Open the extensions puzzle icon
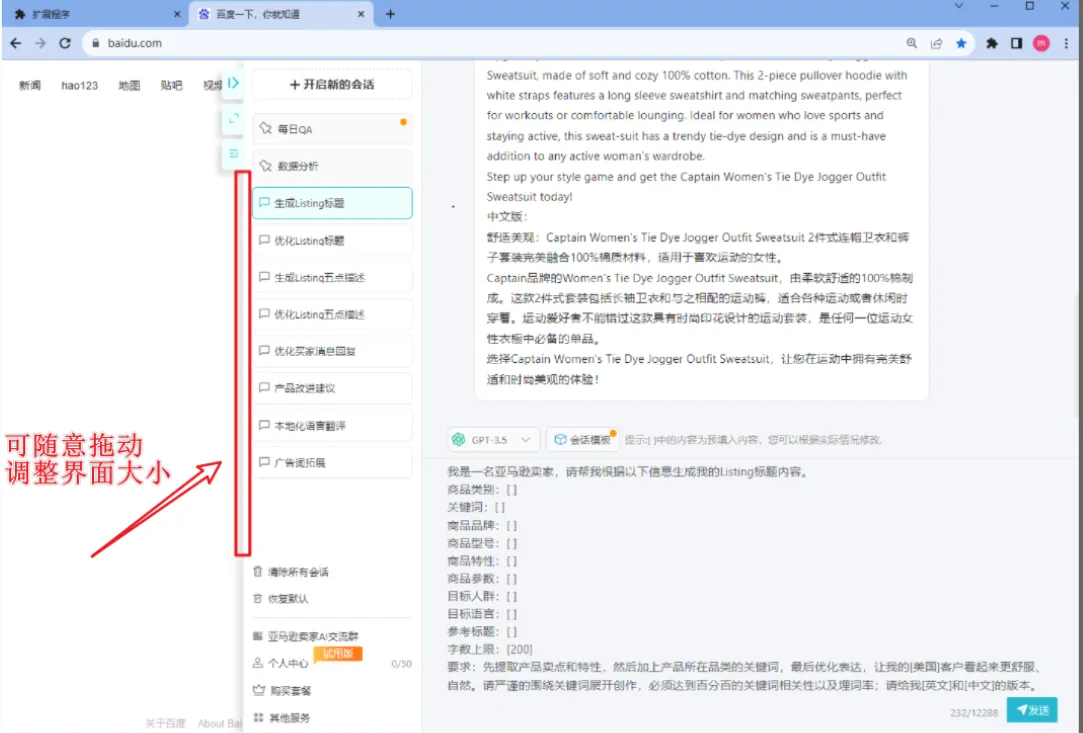Screen dimensions: 1083x733 pyautogui.click(x=992, y=43)
